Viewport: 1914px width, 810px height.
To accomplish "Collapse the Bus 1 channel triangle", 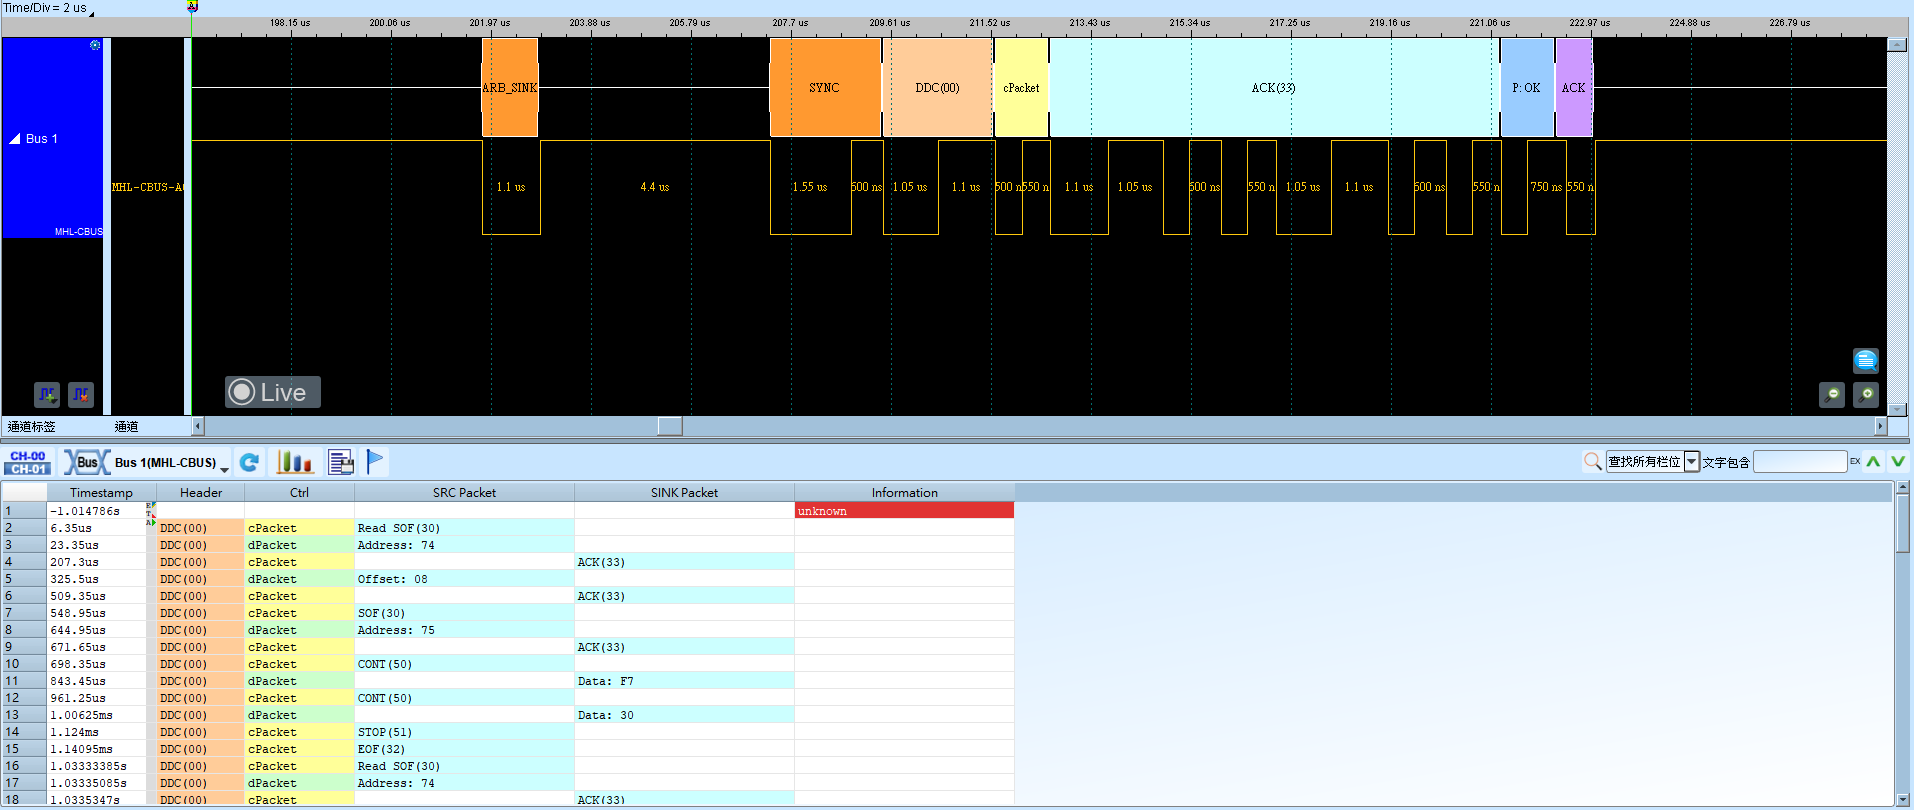I will point(15,139).
